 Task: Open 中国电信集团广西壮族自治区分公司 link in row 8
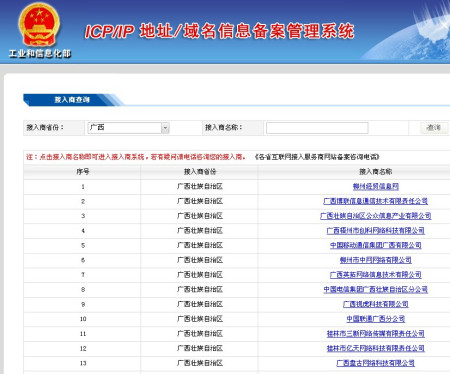click(x=376, y=289)
